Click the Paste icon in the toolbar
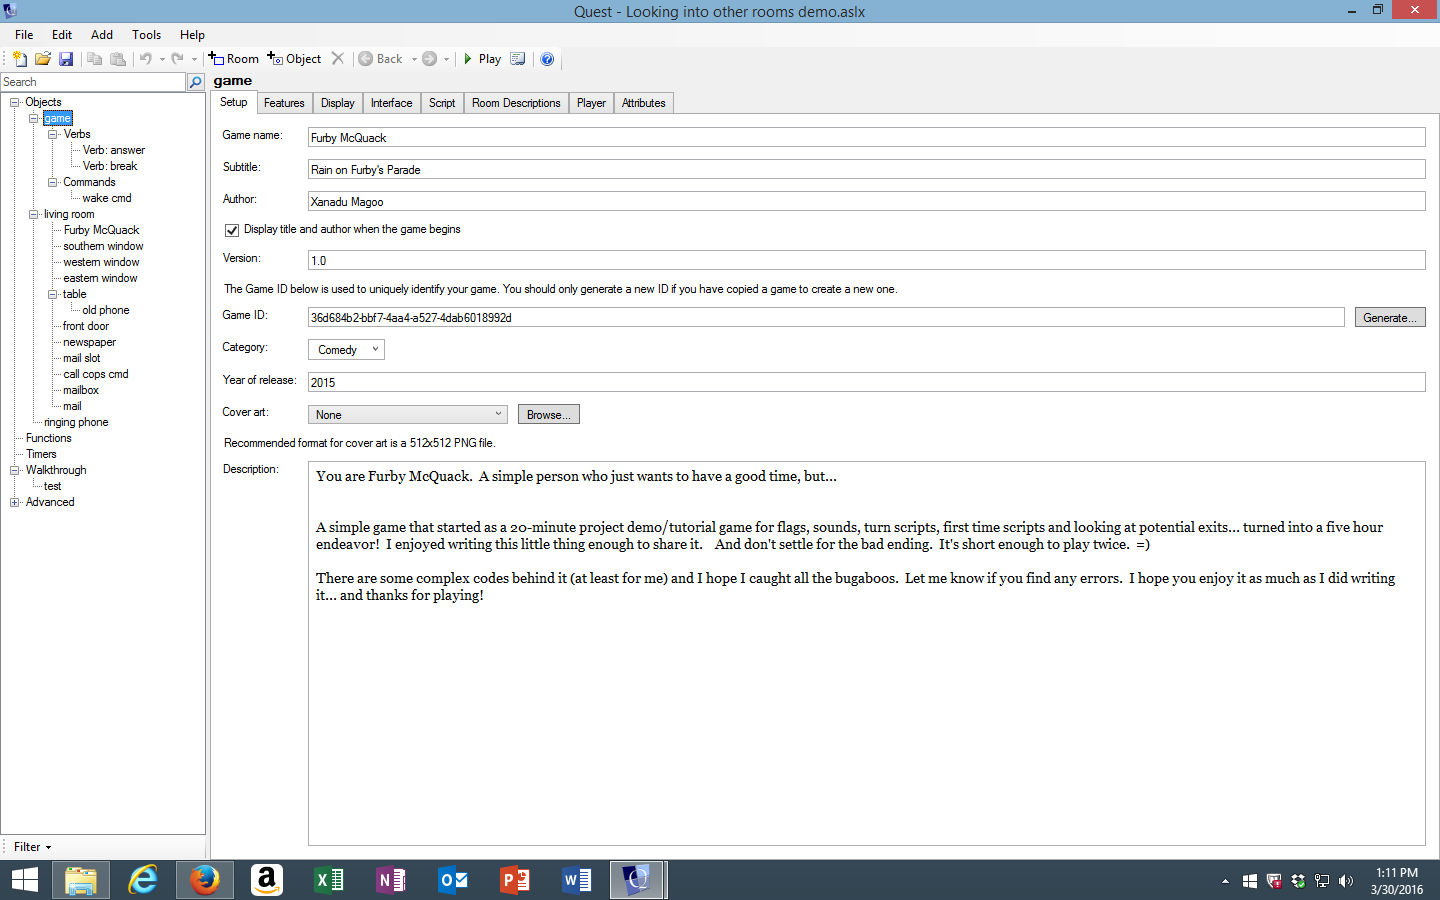1440x900 pixels. coord(118,59)
